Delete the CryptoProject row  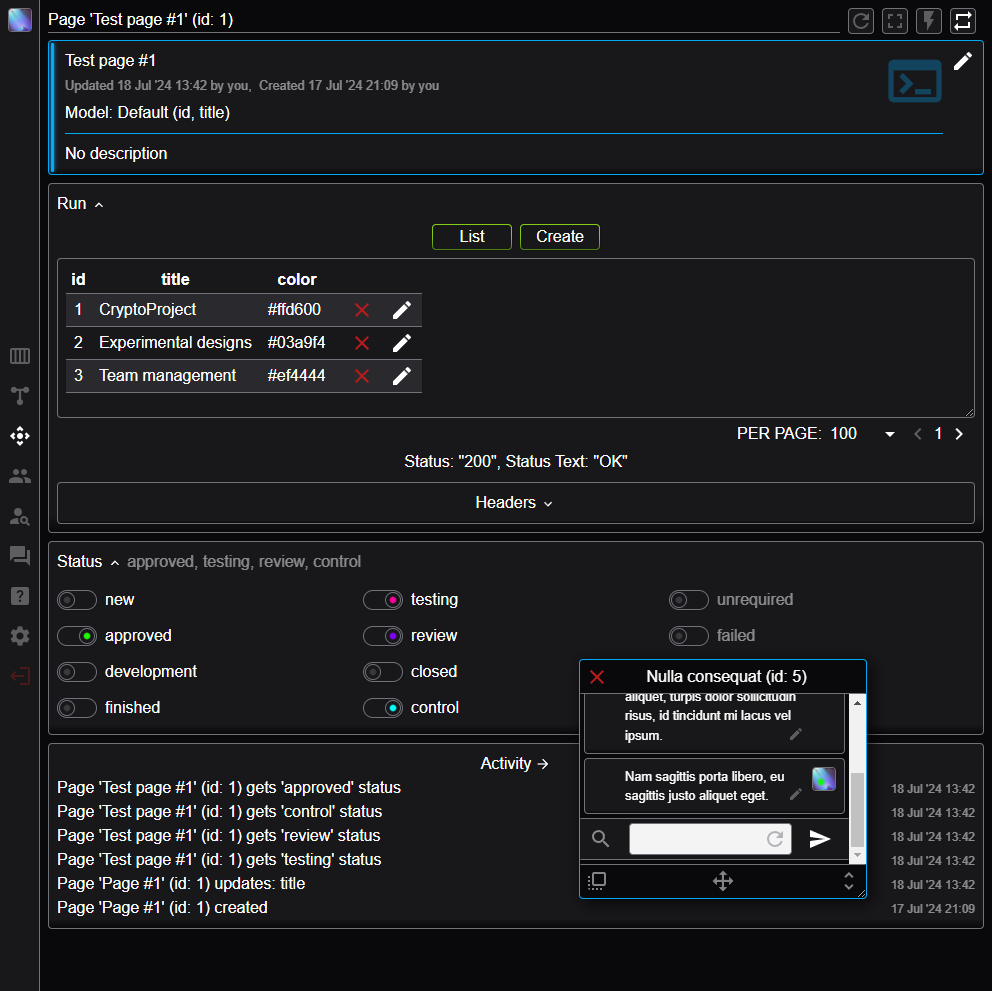pos(362,310)
